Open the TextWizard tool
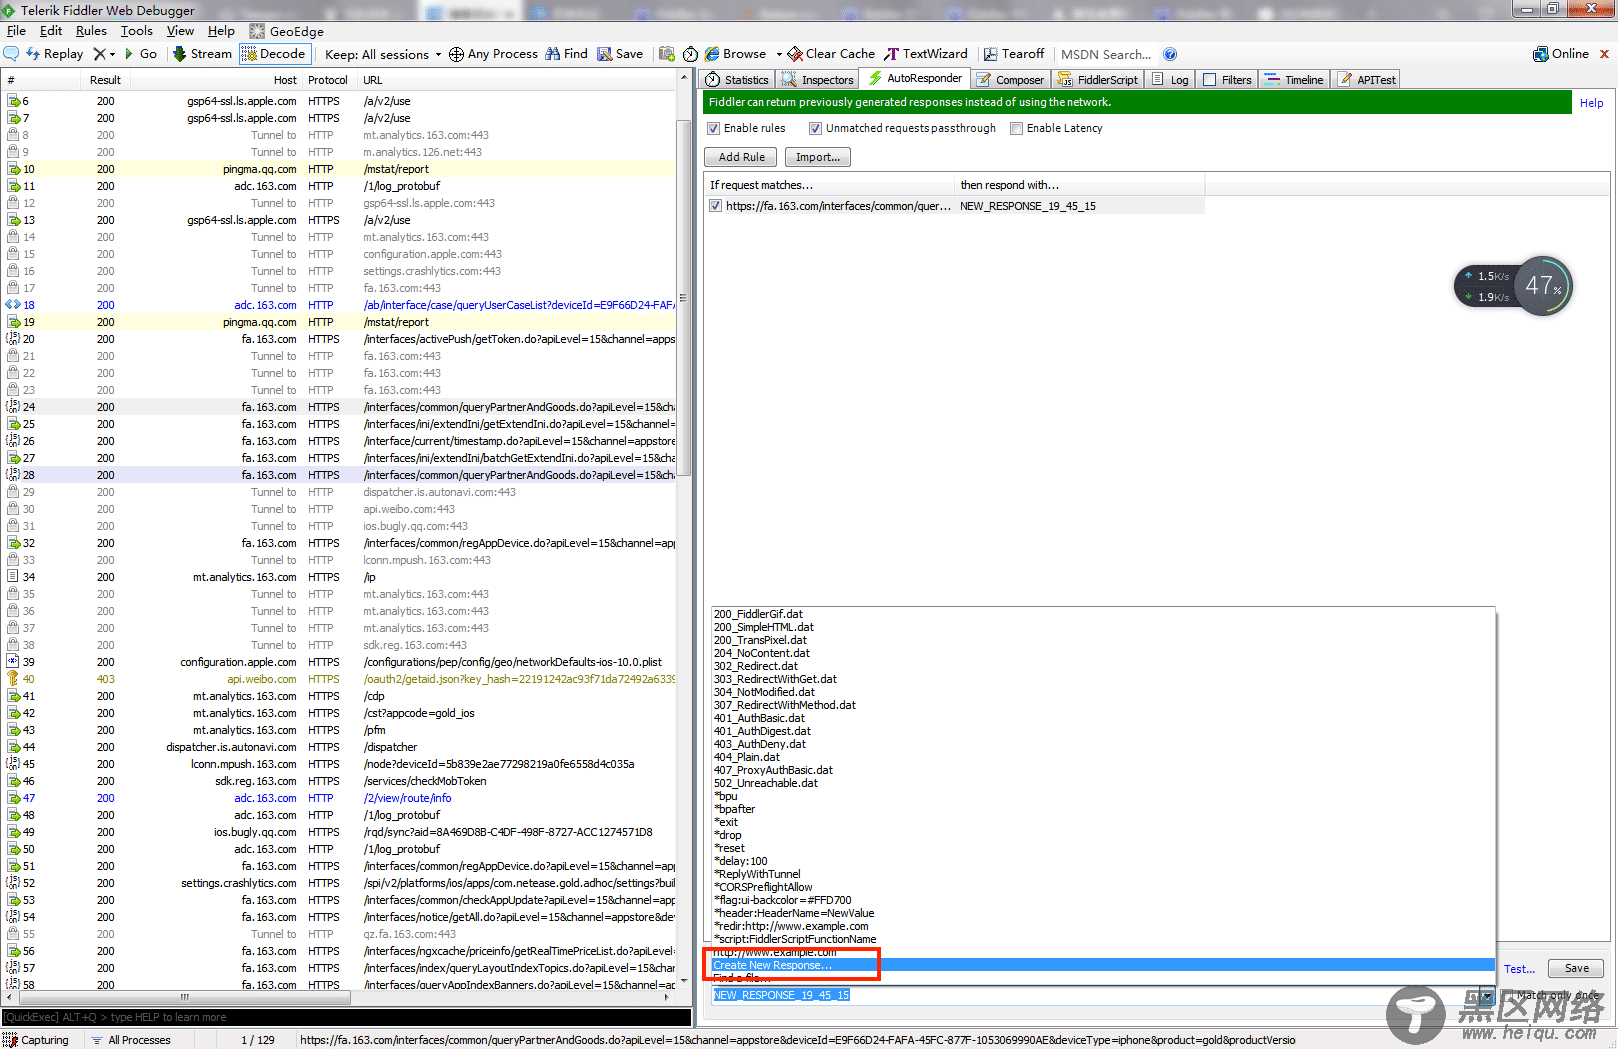Viewport: 1618px width, 1050px height. (926, 54)
